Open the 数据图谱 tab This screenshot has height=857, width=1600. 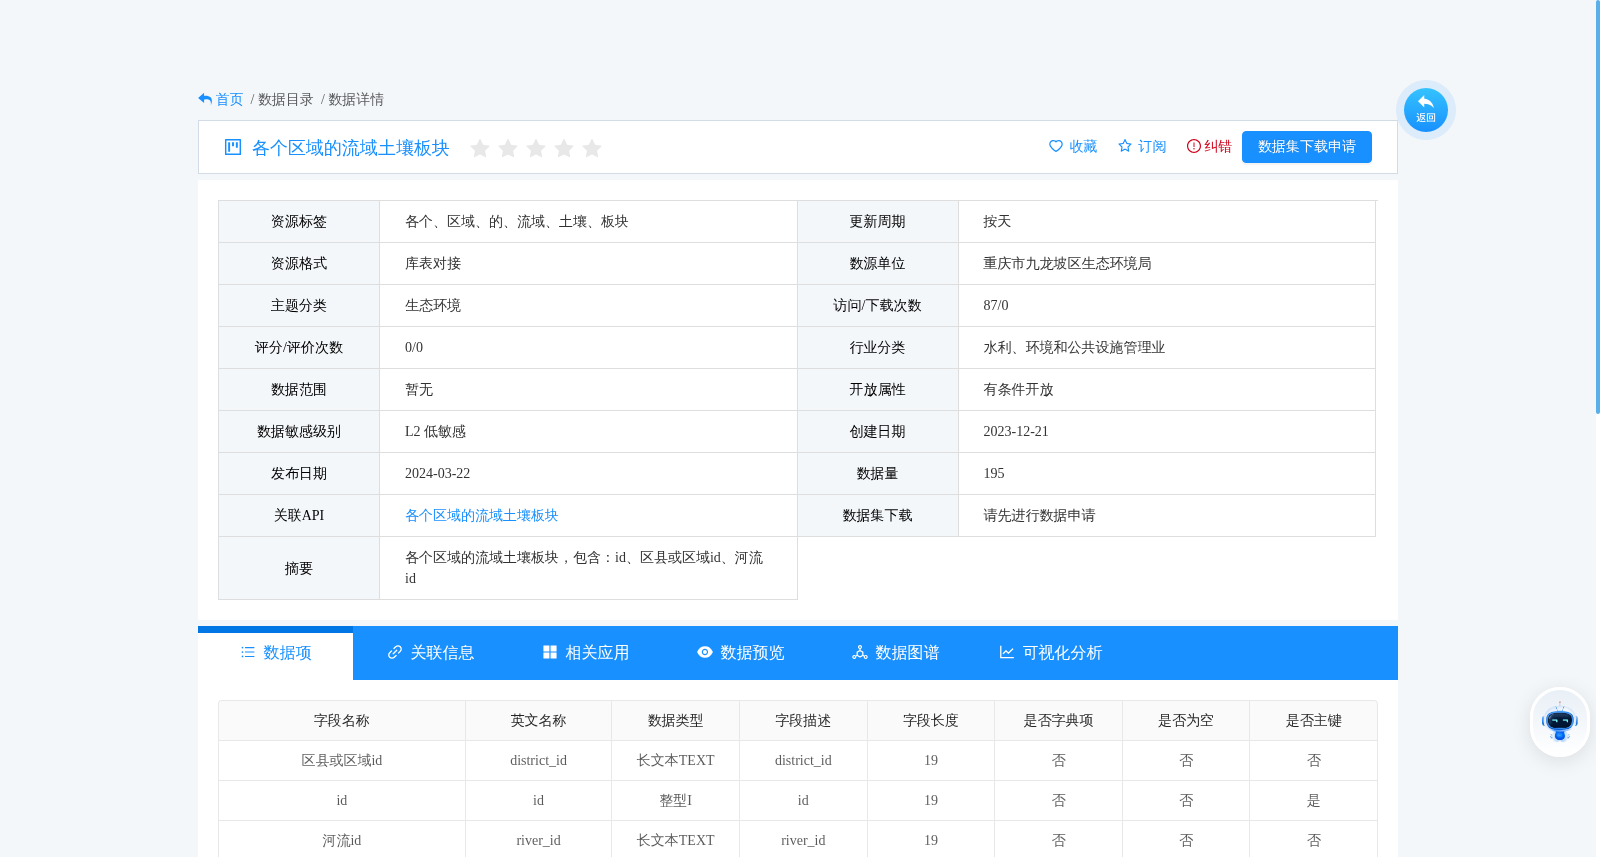896,653
